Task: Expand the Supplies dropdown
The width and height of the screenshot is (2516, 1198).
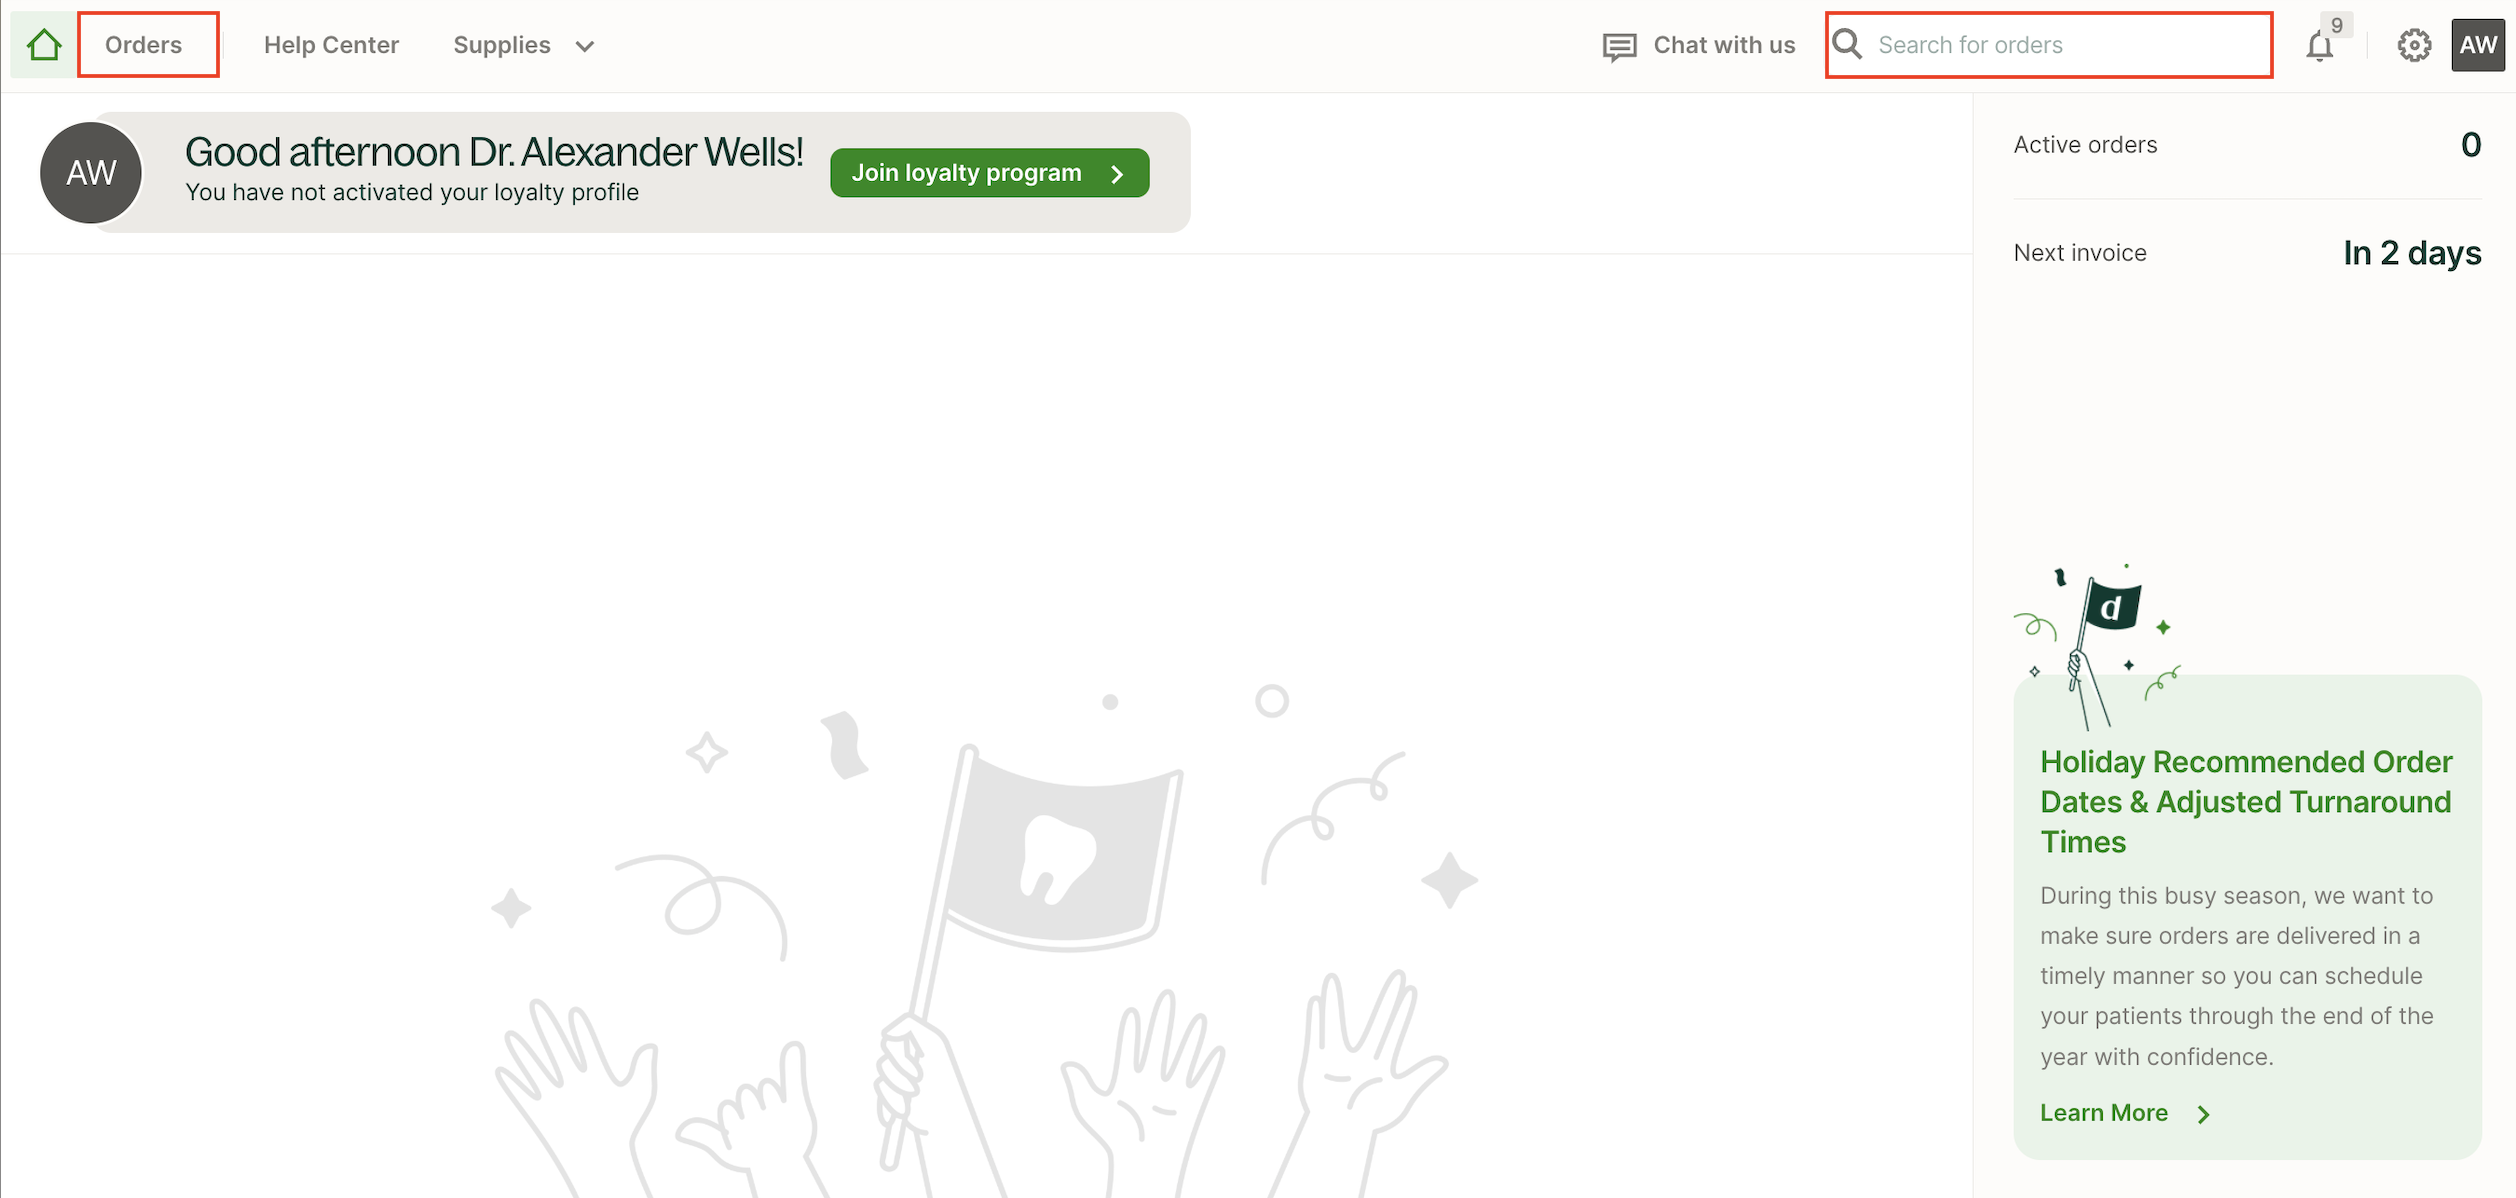Action: point(523,45)
